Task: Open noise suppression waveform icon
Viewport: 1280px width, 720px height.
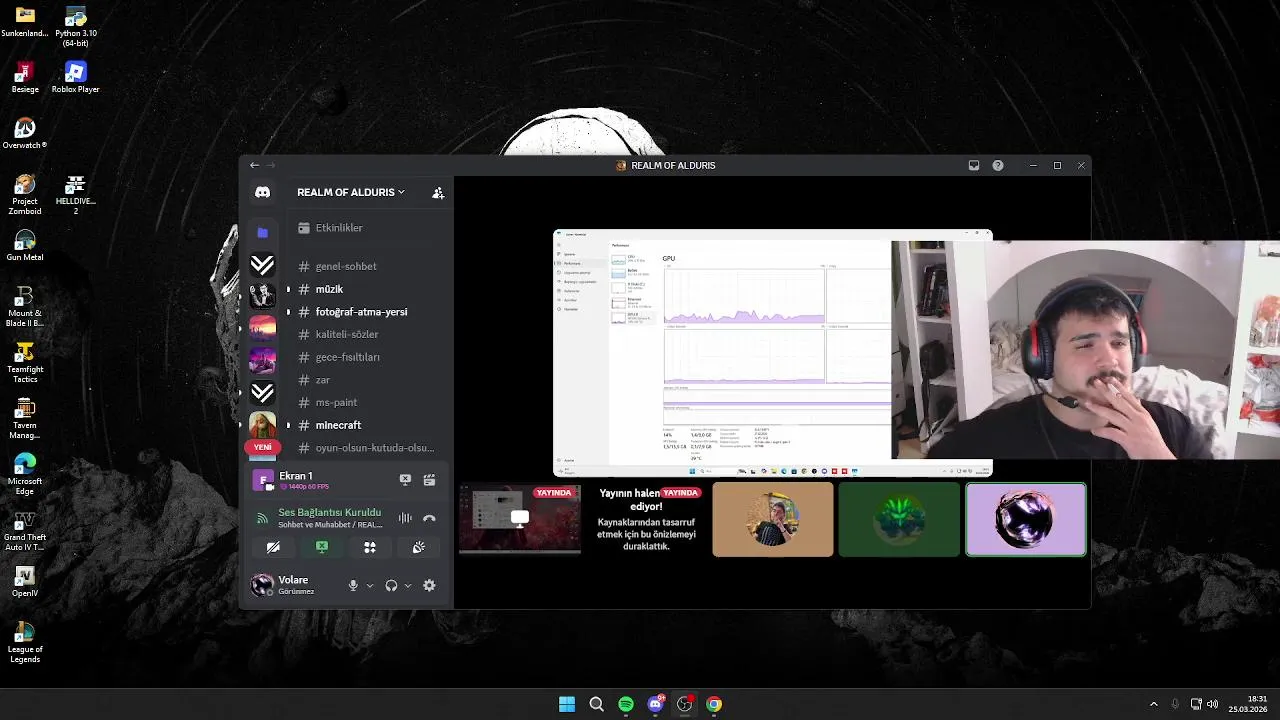Action: [405, 518]
